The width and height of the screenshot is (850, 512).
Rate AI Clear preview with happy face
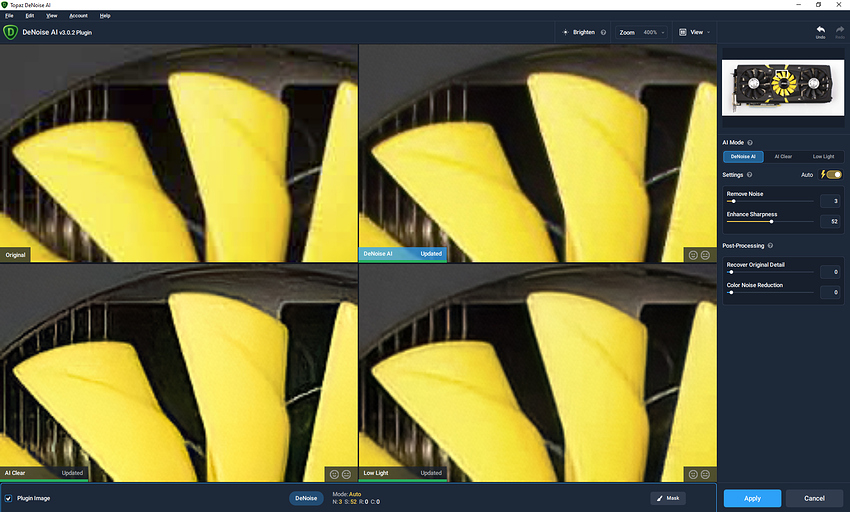click(334, 474)
